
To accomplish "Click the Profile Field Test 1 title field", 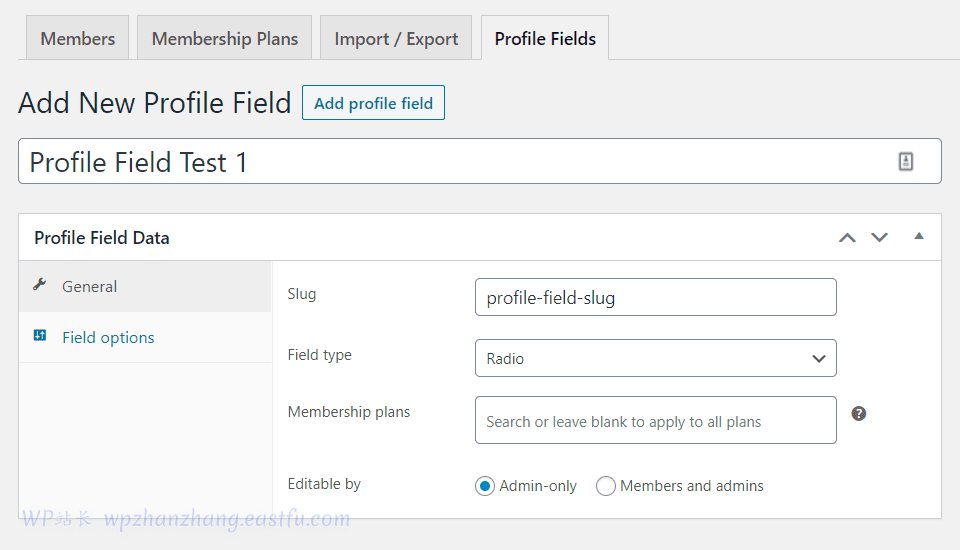I will coord(450,162).
